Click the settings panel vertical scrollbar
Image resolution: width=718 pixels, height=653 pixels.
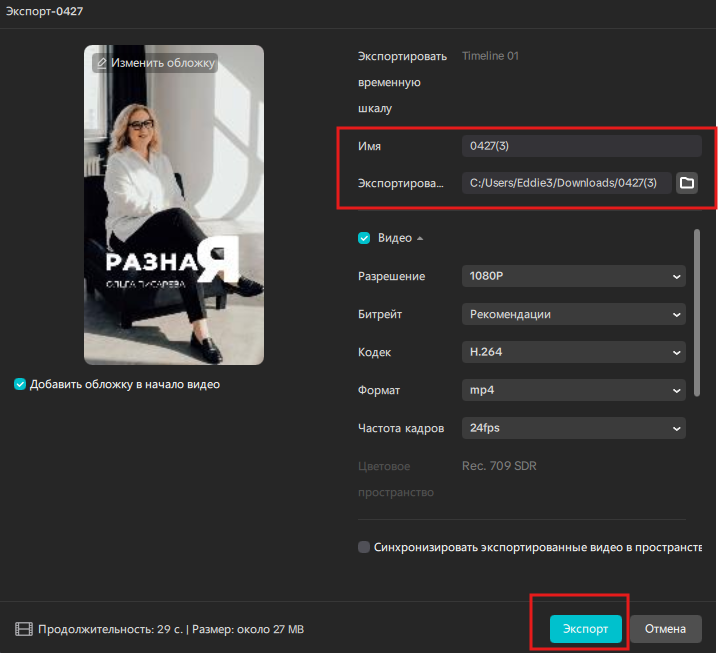697,313
